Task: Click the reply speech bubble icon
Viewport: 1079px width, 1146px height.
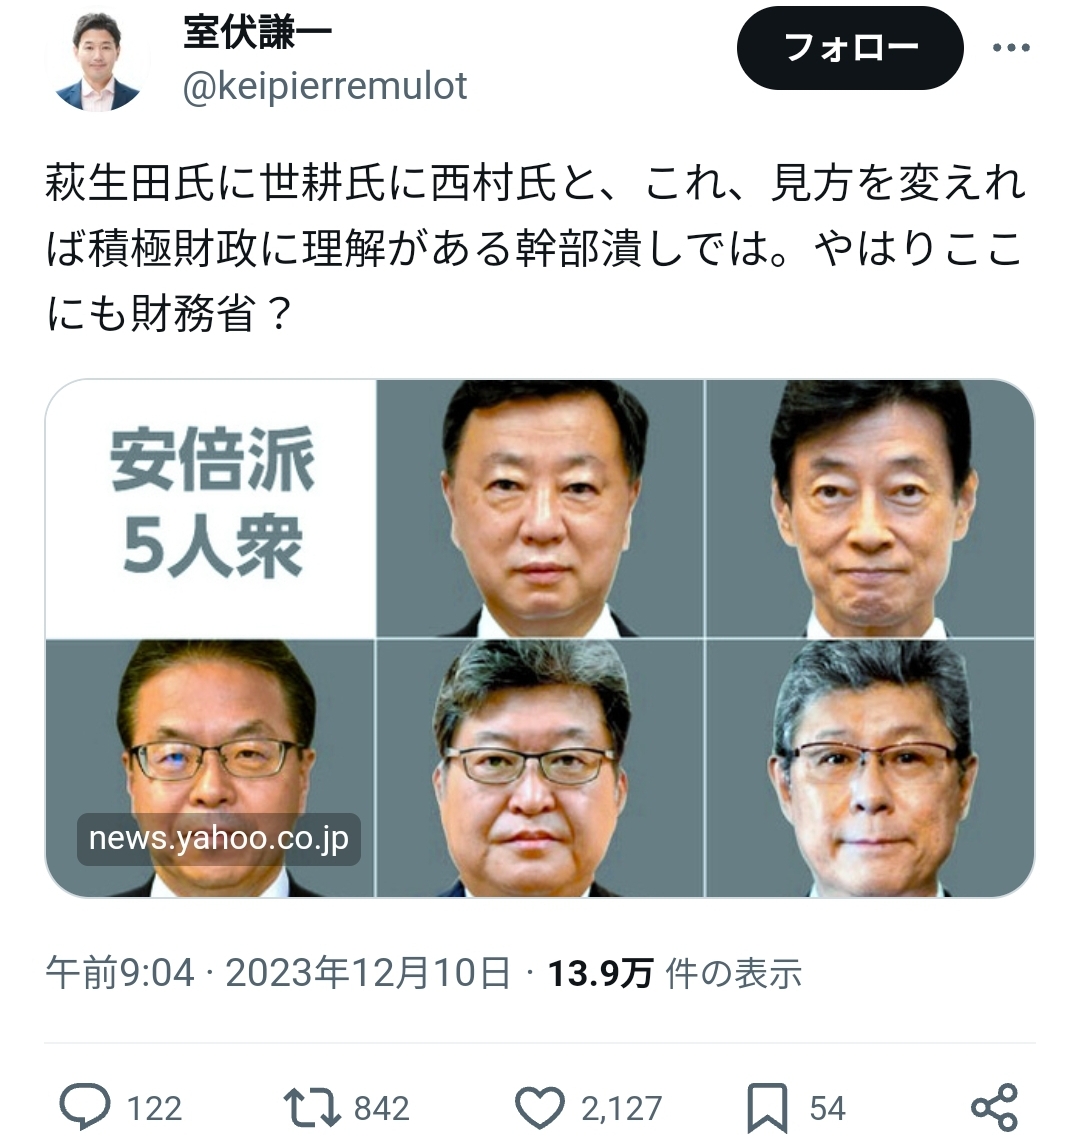Action: 85,1107
